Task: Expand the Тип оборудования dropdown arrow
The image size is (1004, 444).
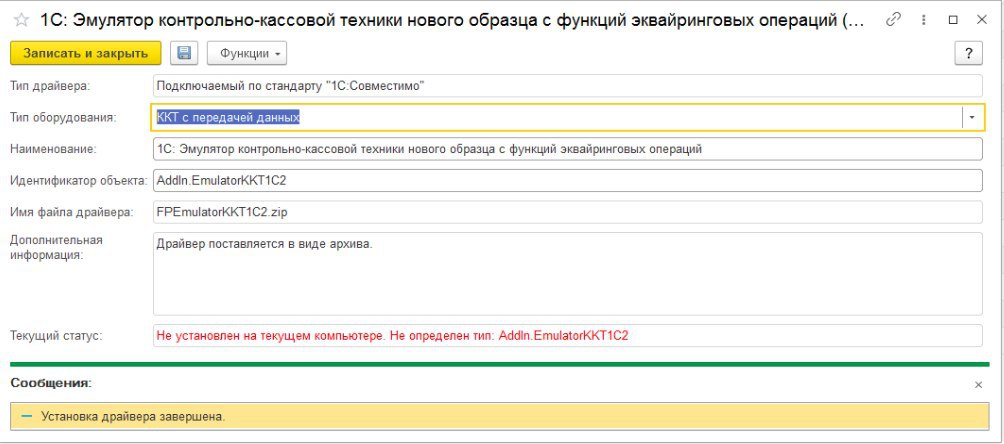Action: coord(972,117)
